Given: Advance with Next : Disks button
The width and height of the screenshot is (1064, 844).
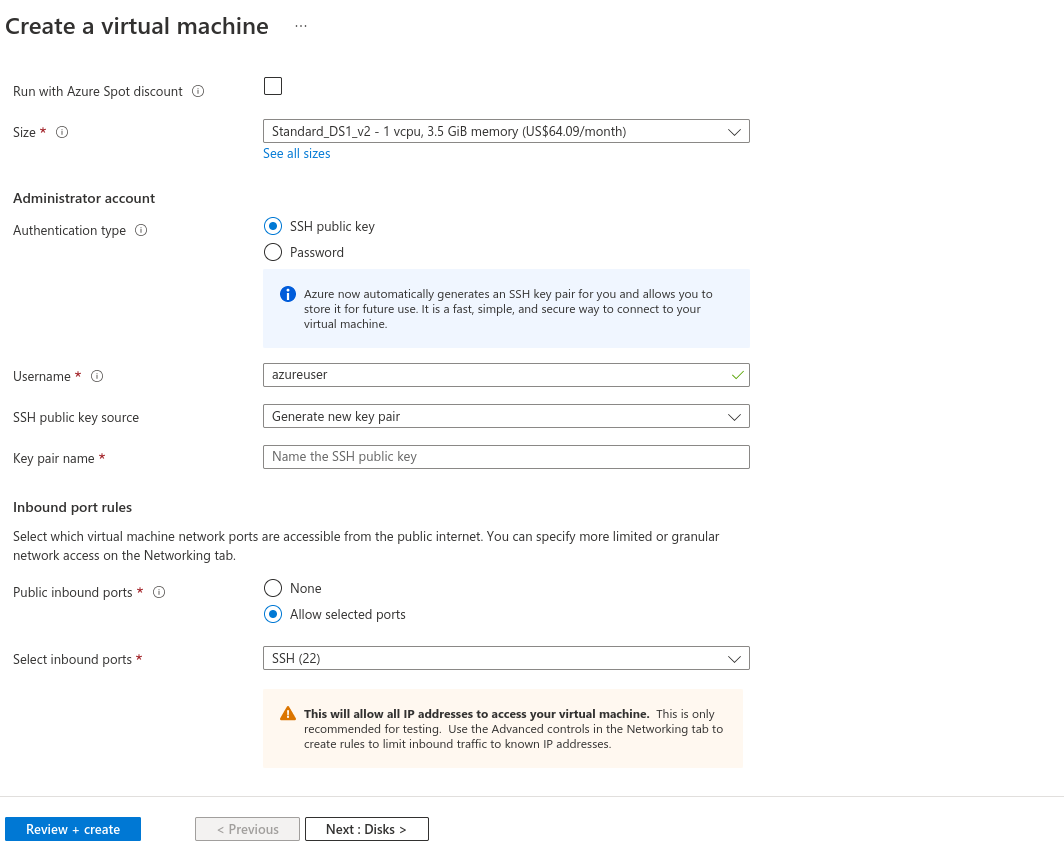Looking at the screenshot, I should tap(366, 829).
